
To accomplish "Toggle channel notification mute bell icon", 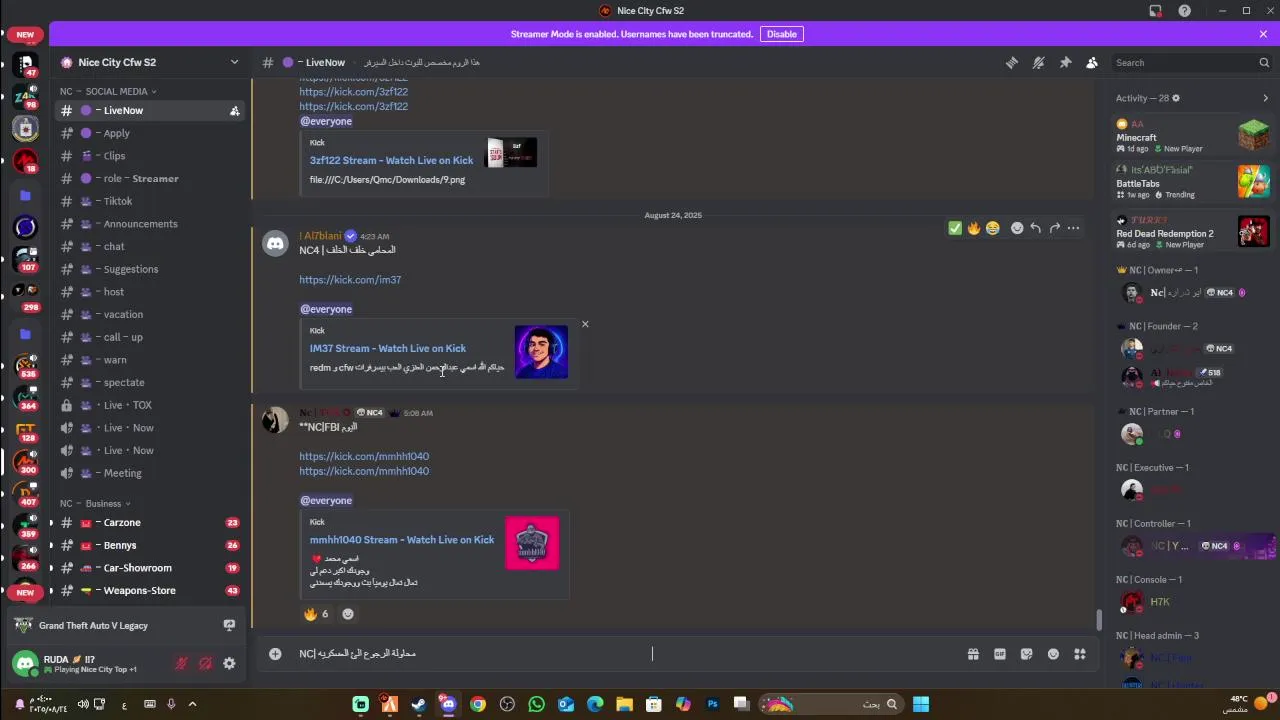I will pos(1039,62).
